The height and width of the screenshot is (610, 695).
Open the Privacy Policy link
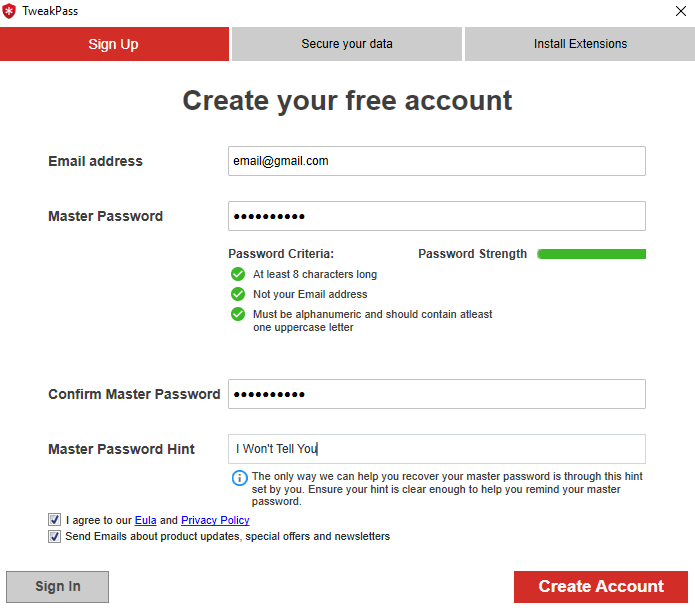point(215,520)
